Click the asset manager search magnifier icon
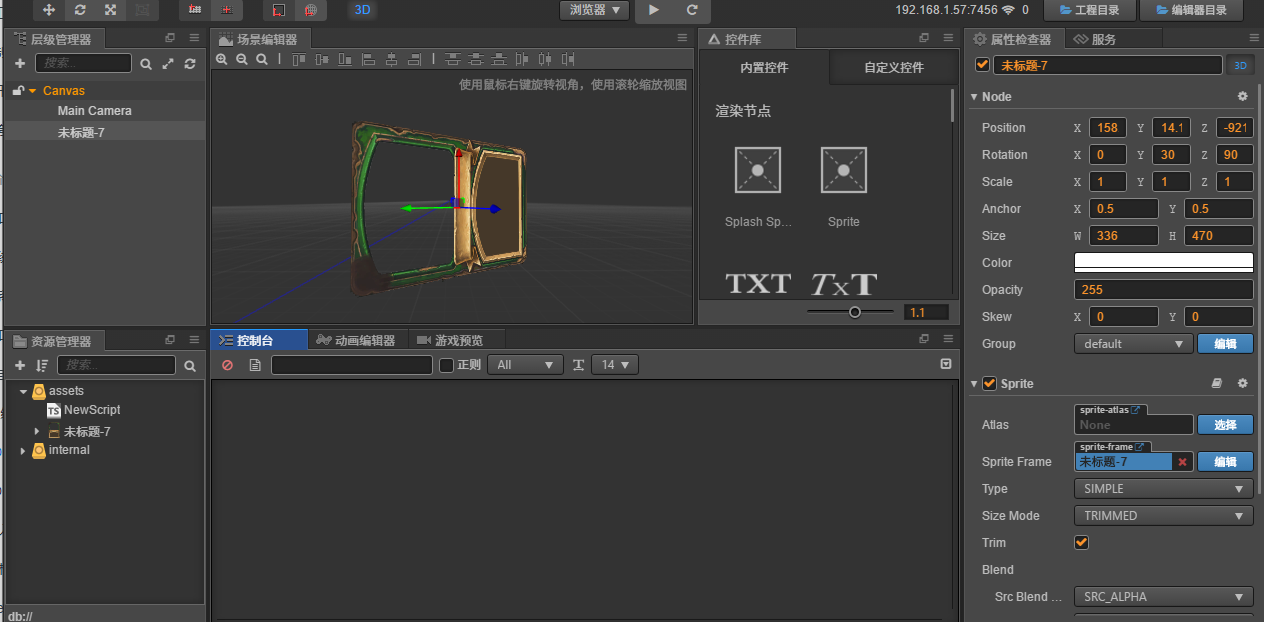The width and height of the screenshot is (1264, 622). [x=189, y=365]
